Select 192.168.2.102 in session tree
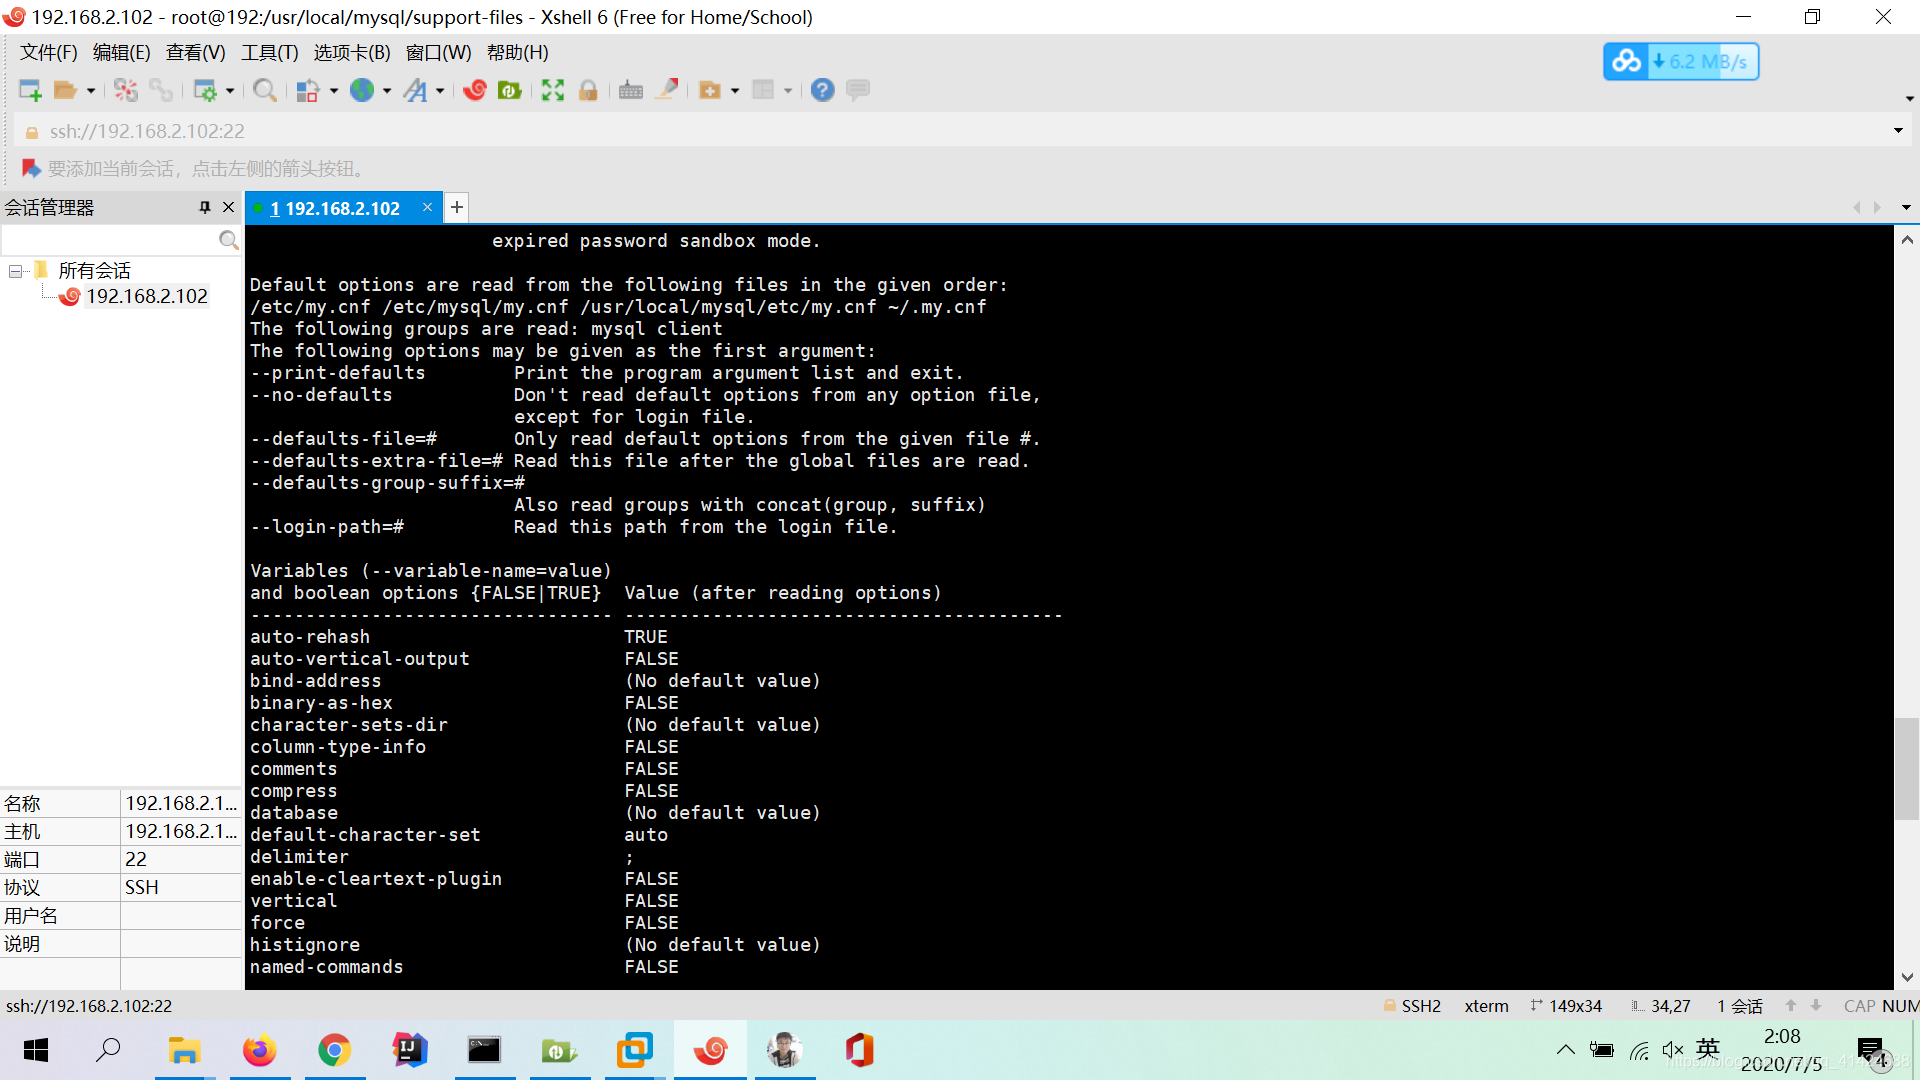 146,296
